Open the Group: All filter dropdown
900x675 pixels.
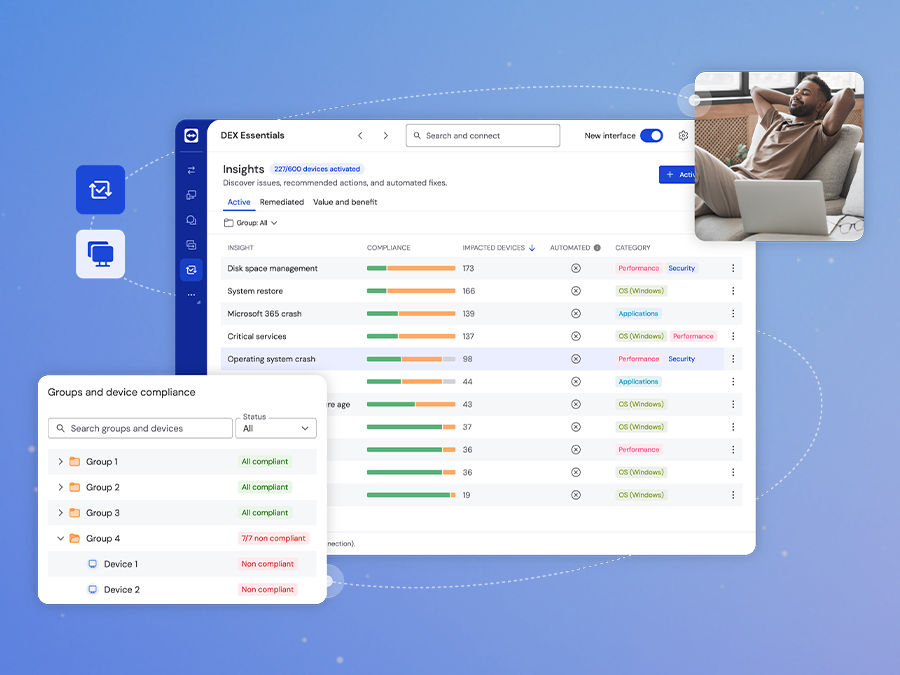point(250,223)
